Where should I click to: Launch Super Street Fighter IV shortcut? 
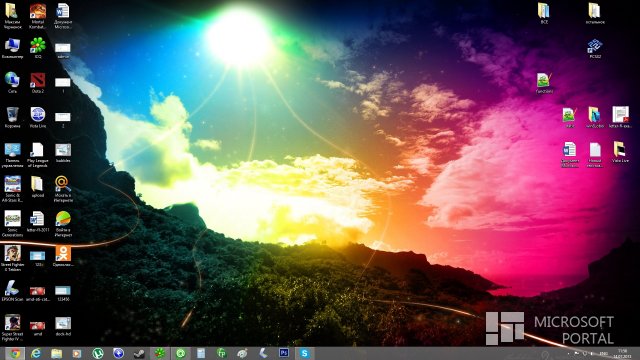[x=12, y=328]
